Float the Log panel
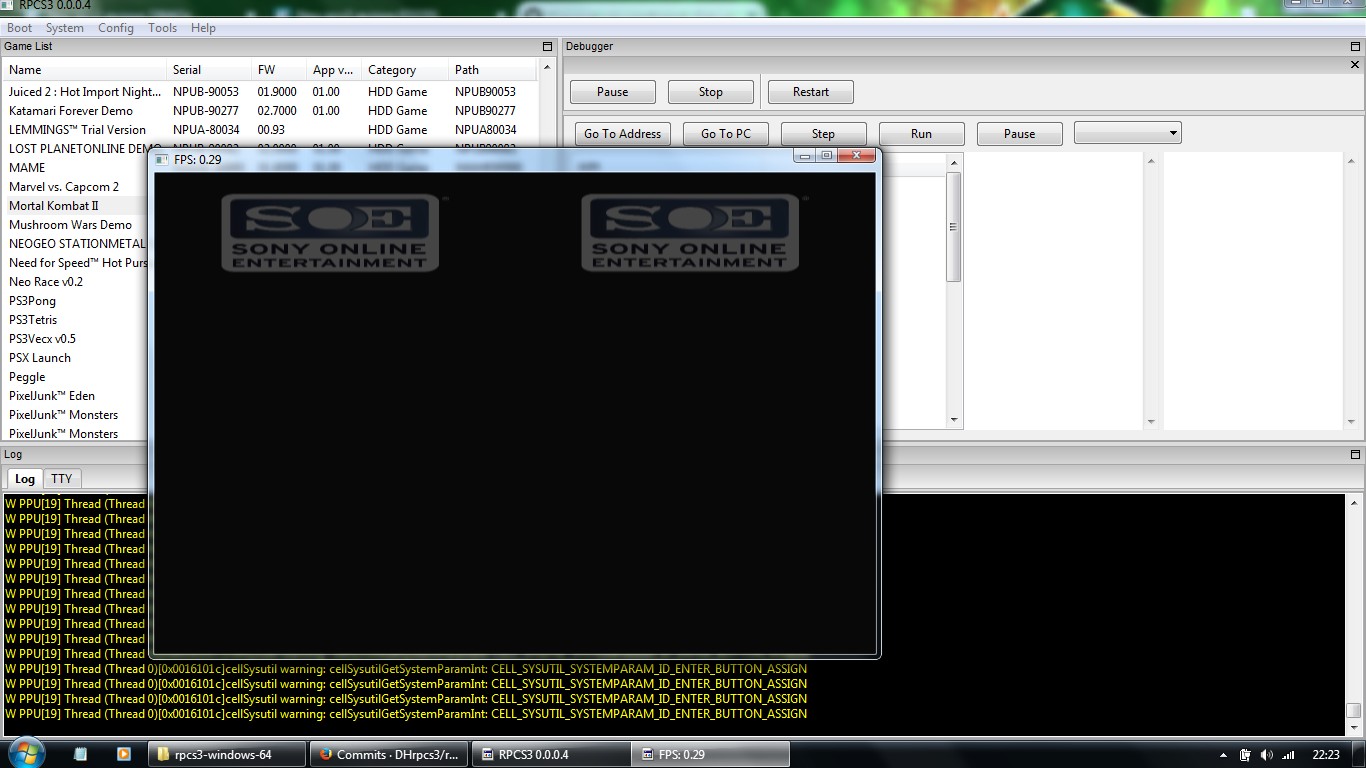This screenshot has height=768, width=1366. [x=1355, y=455]
